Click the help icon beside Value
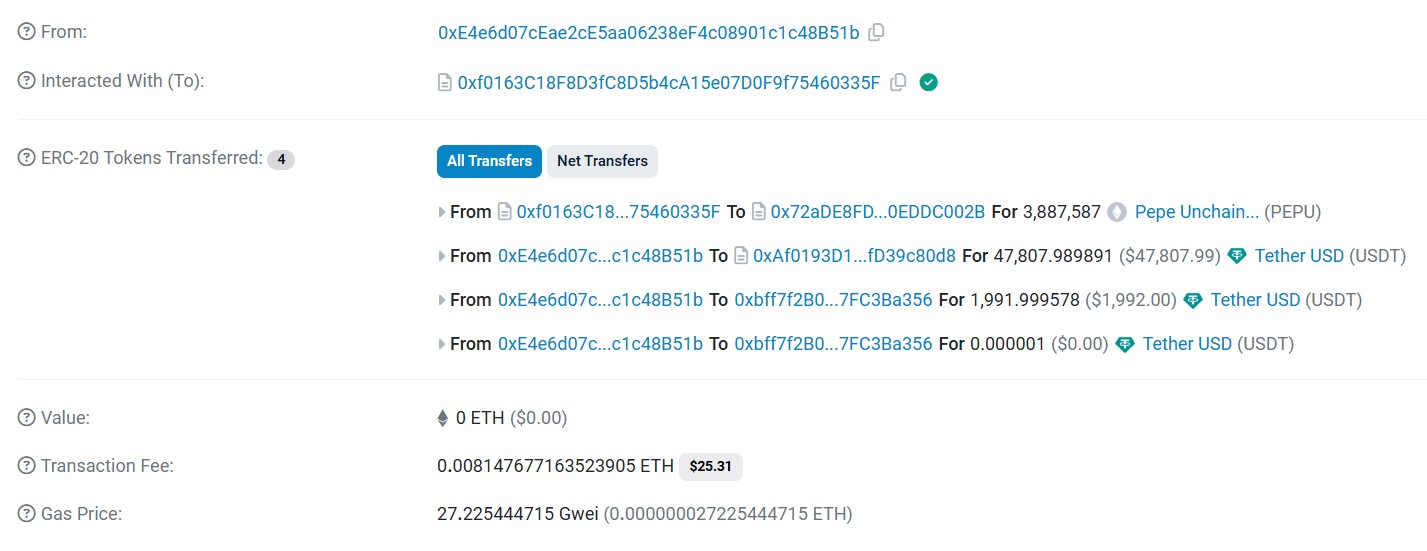1427x551 pixels. [27, 418]
